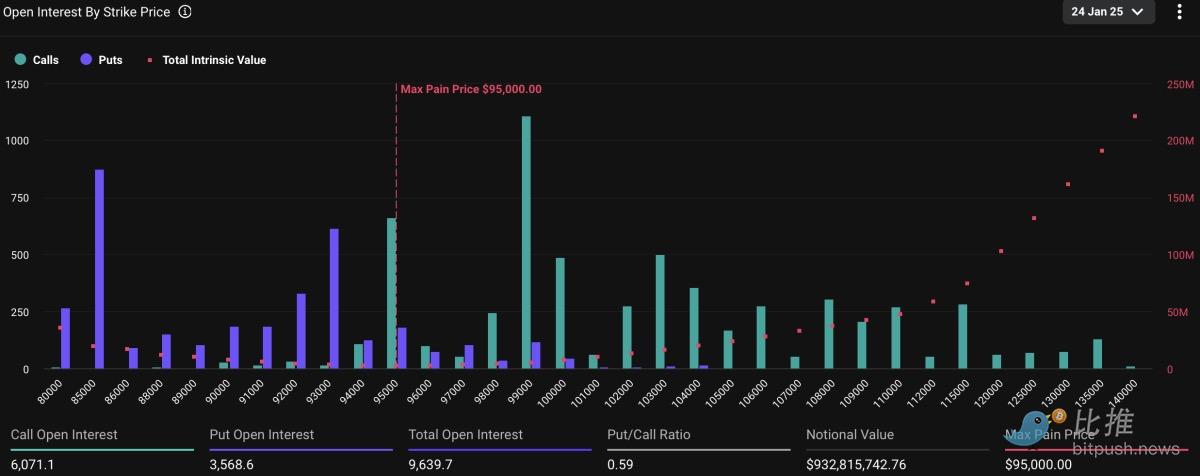Toggle the Calls legend series

click(37, 60)
